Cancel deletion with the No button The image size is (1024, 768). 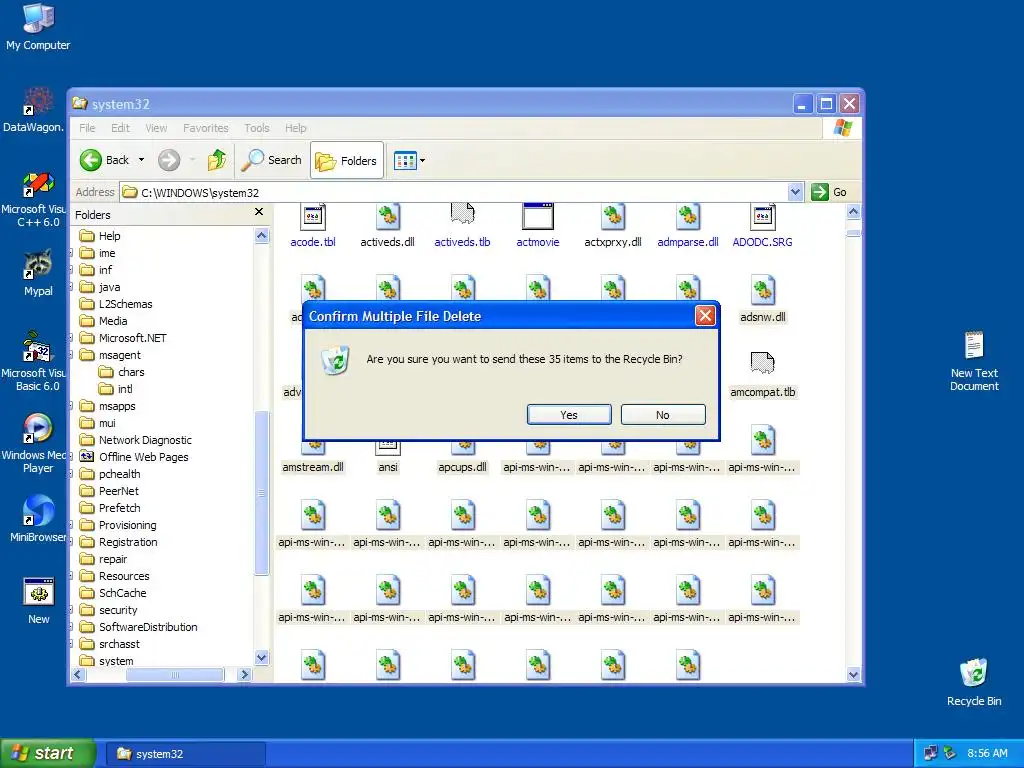coord(663,415)
